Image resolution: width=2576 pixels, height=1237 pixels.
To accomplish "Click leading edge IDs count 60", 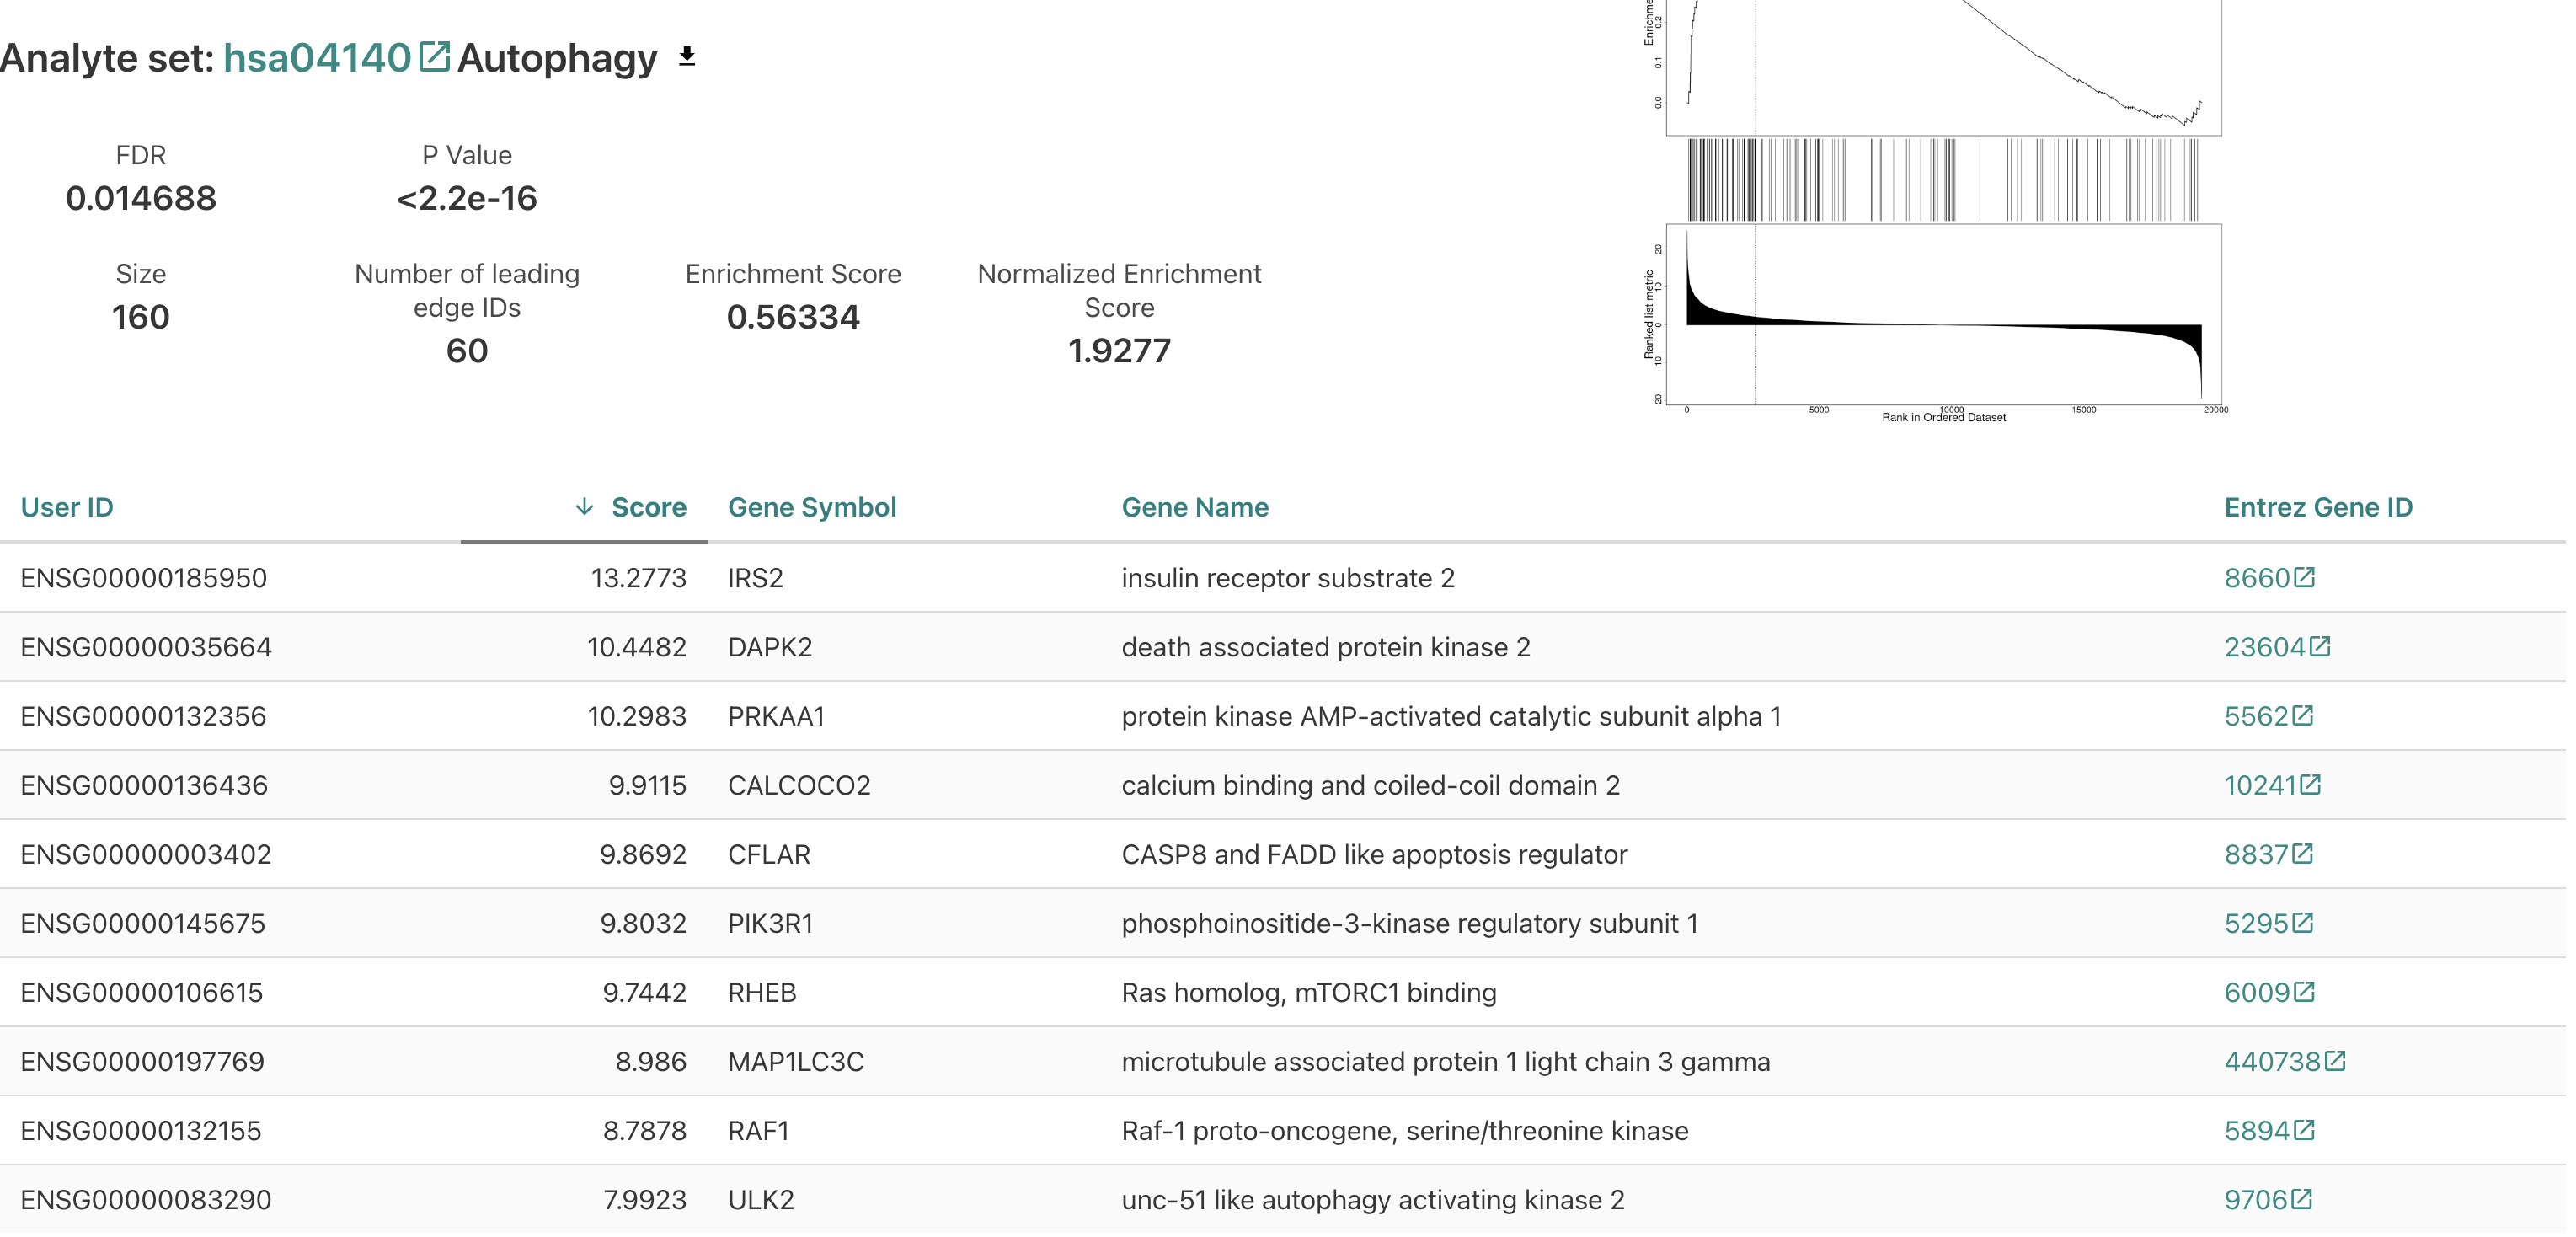I will 467,350.
